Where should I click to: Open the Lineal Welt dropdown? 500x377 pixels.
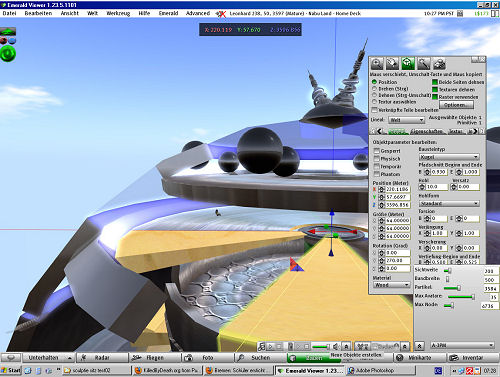pyautogui.click(x=406, y=120)
